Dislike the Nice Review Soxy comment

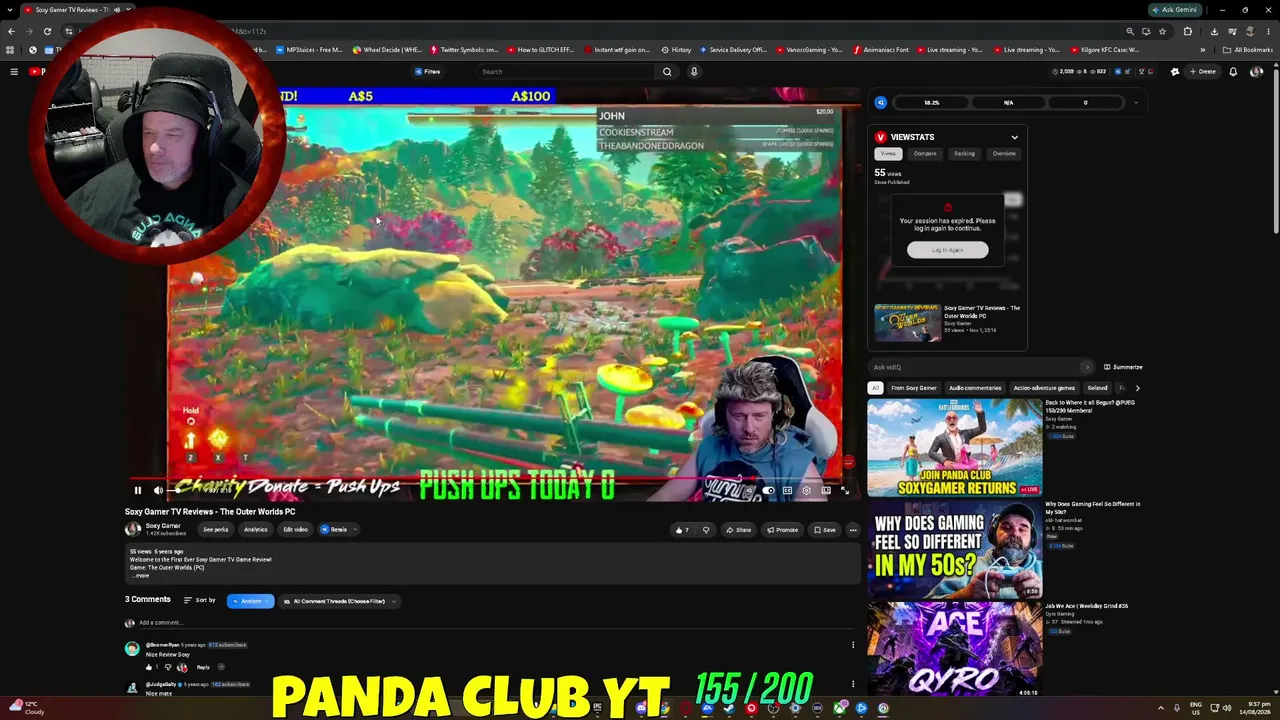[168, 667]
